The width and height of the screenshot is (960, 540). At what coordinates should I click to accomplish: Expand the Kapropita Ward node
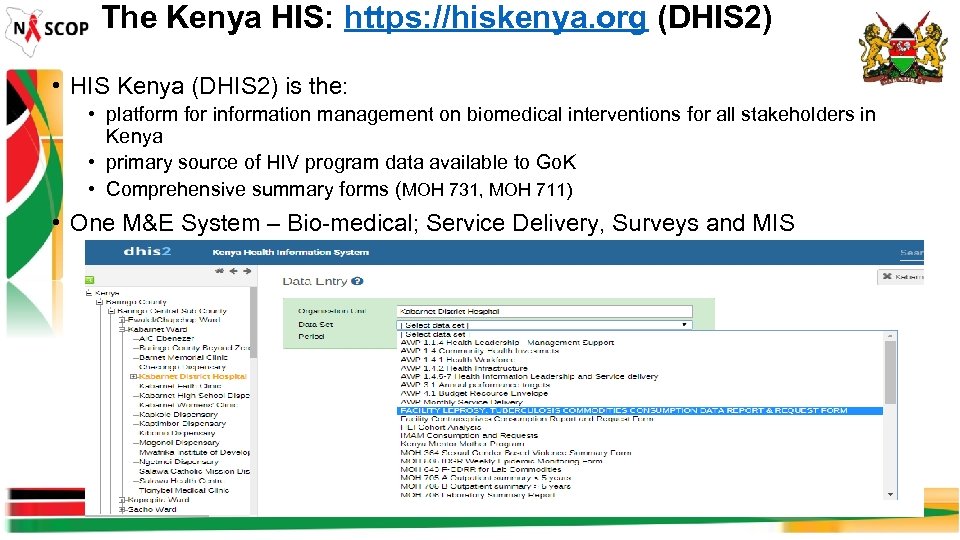pyautogui.click(x=122, y=500)
